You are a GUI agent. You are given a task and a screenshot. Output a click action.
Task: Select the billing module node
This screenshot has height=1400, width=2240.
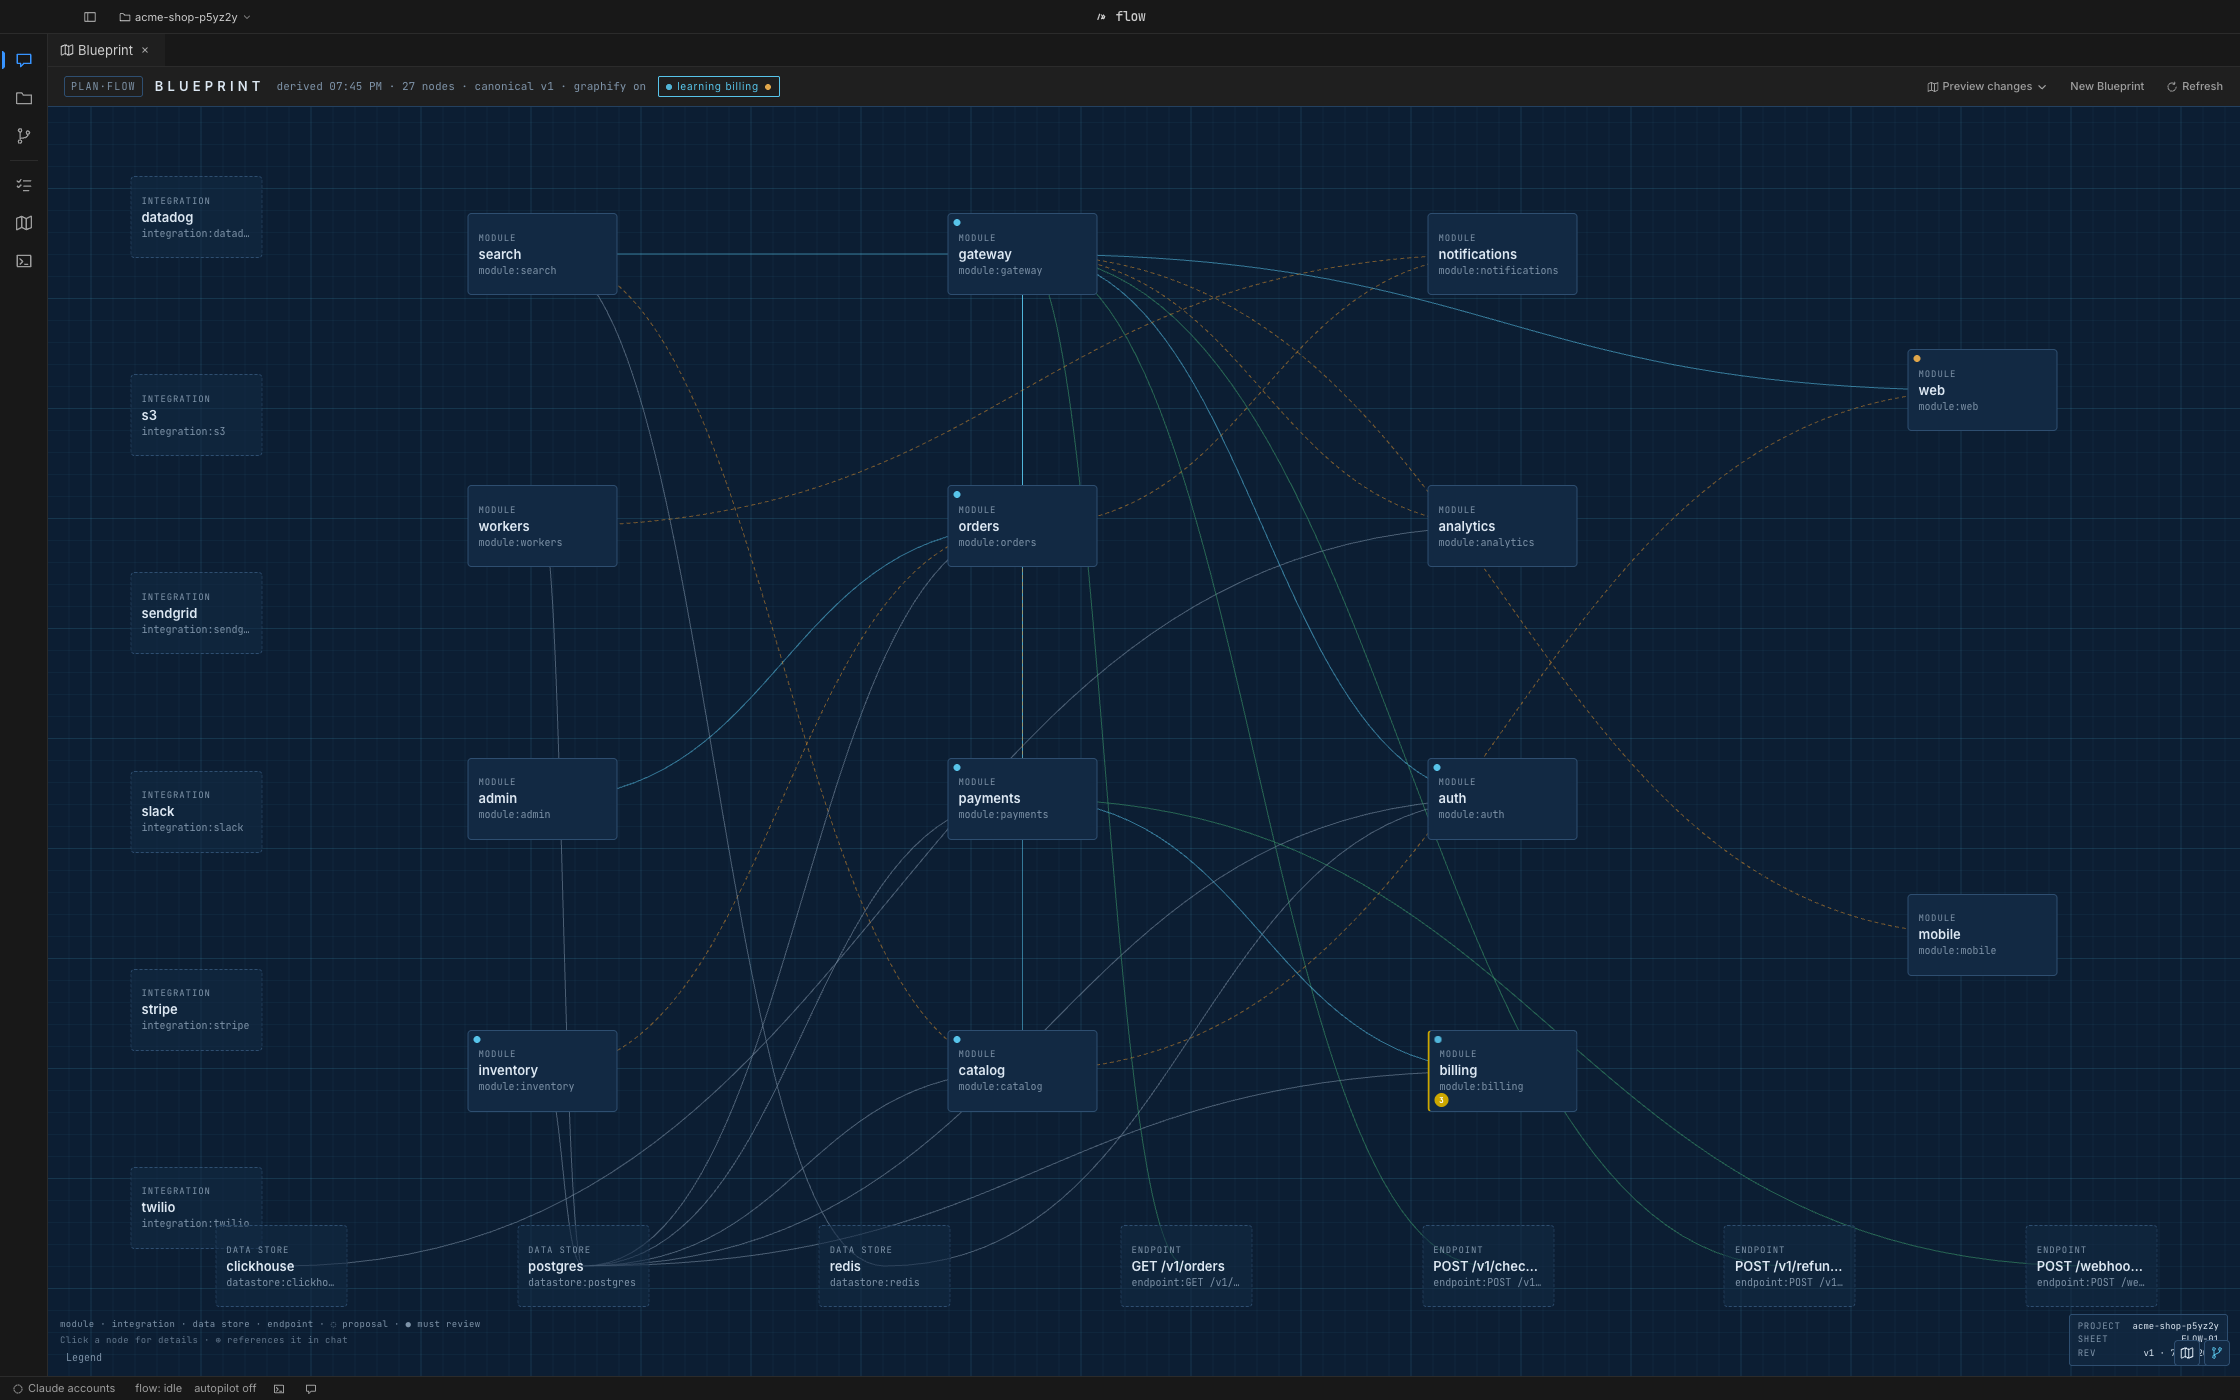(x=1502, y=1070)
